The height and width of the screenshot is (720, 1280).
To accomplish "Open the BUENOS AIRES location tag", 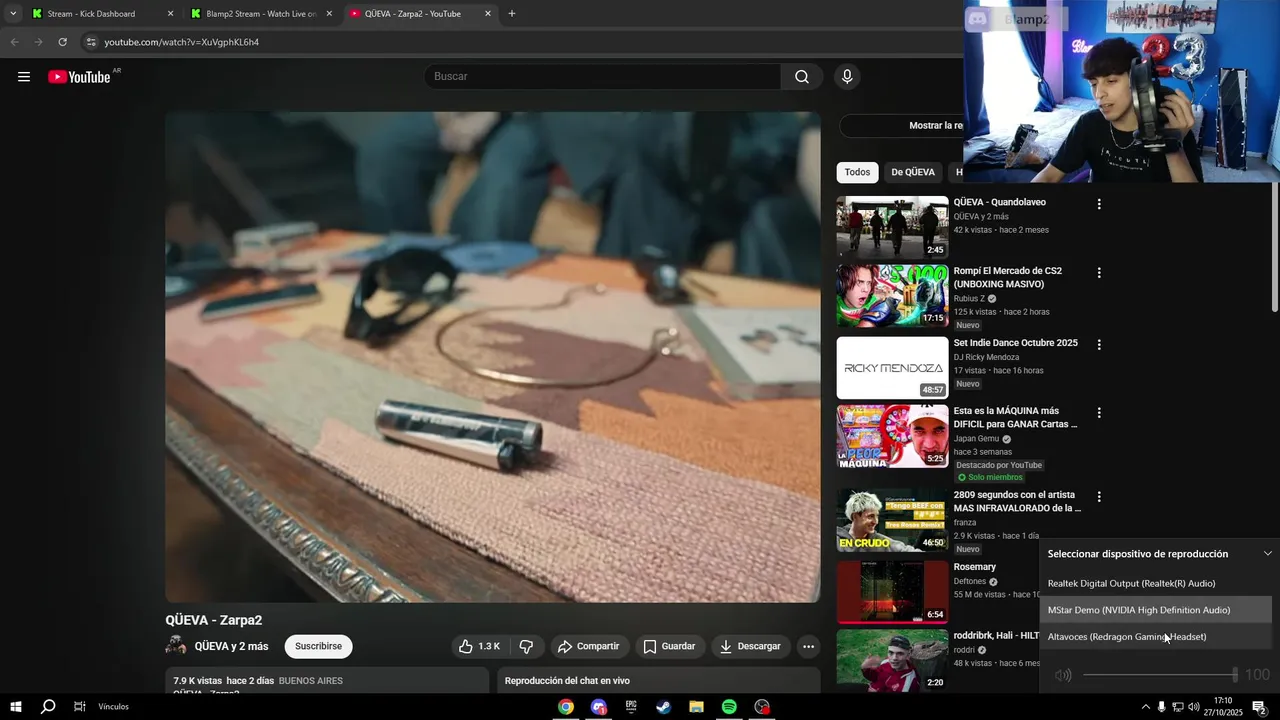I will point(310,681).
